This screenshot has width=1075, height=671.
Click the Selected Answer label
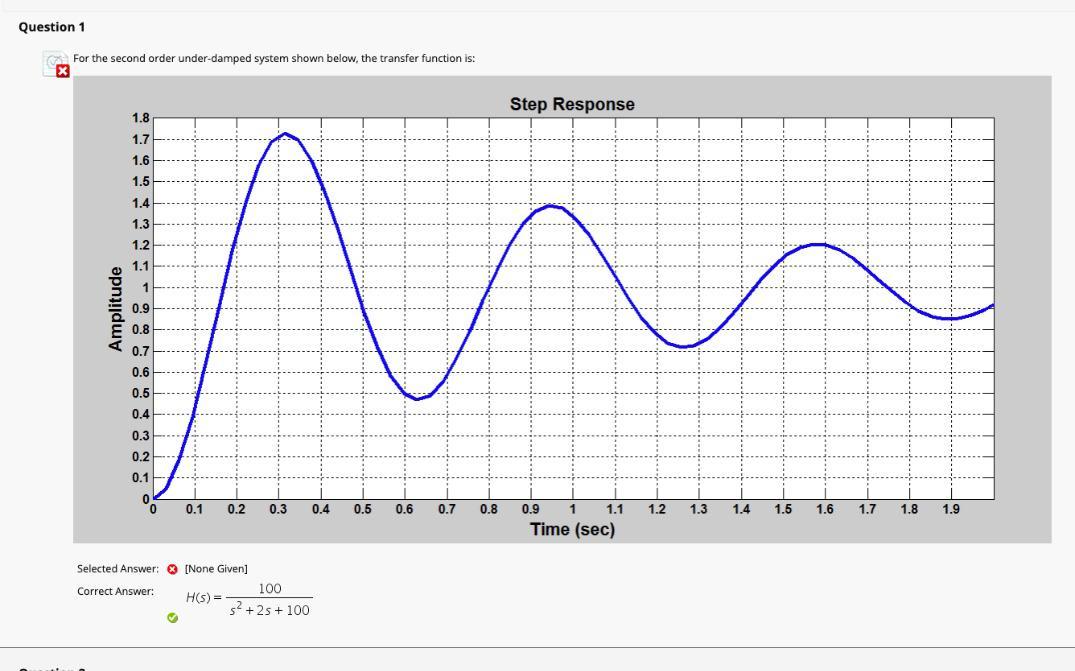118,566
